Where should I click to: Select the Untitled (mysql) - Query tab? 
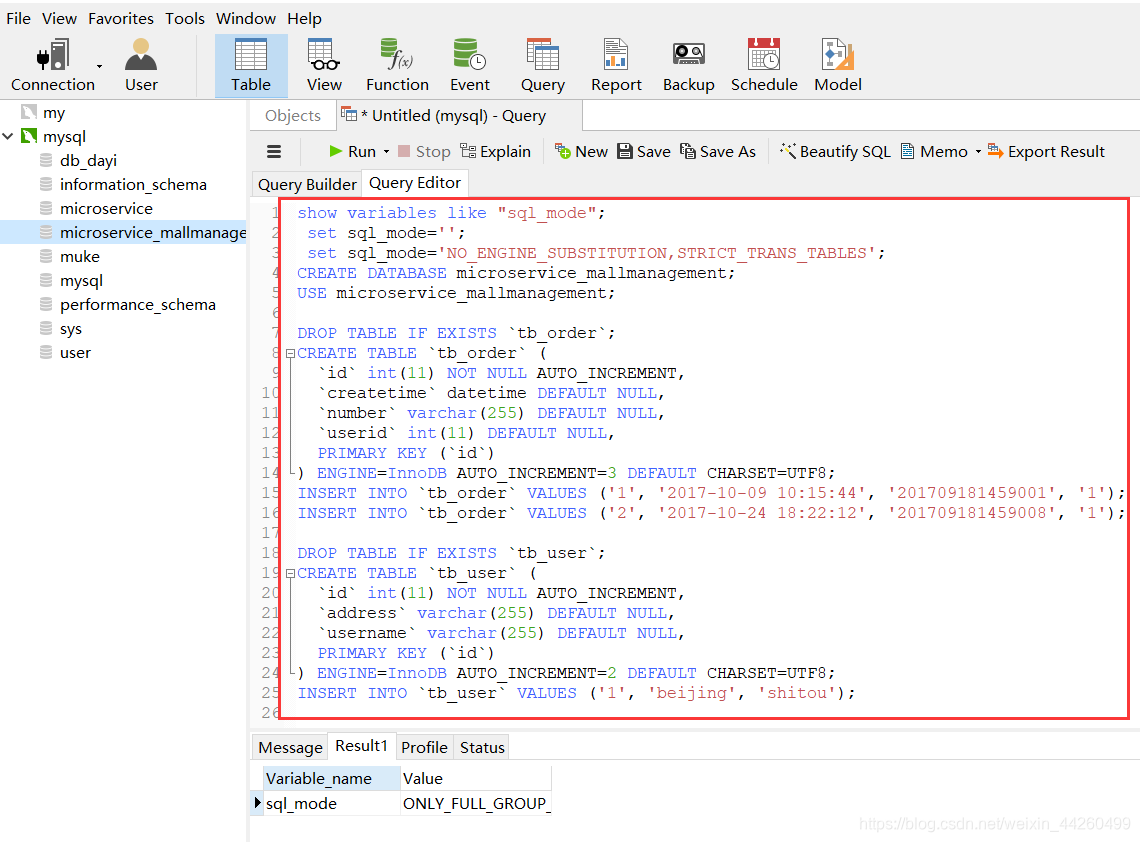(459, 116)
